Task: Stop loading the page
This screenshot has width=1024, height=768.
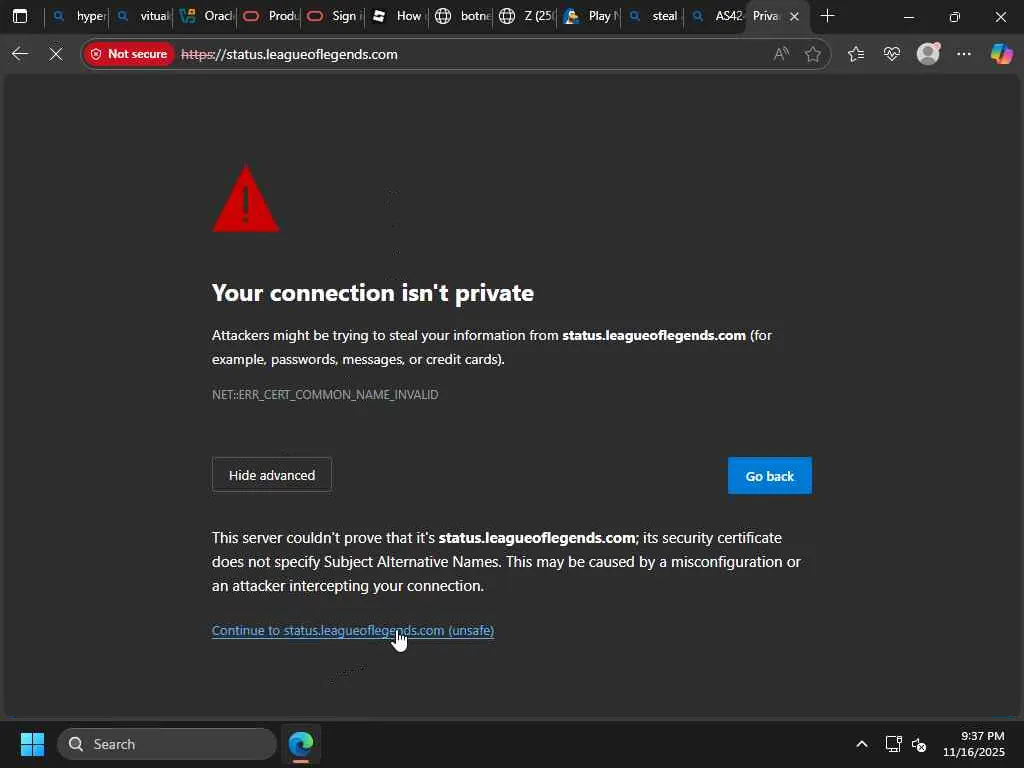Action: point(56,54)
